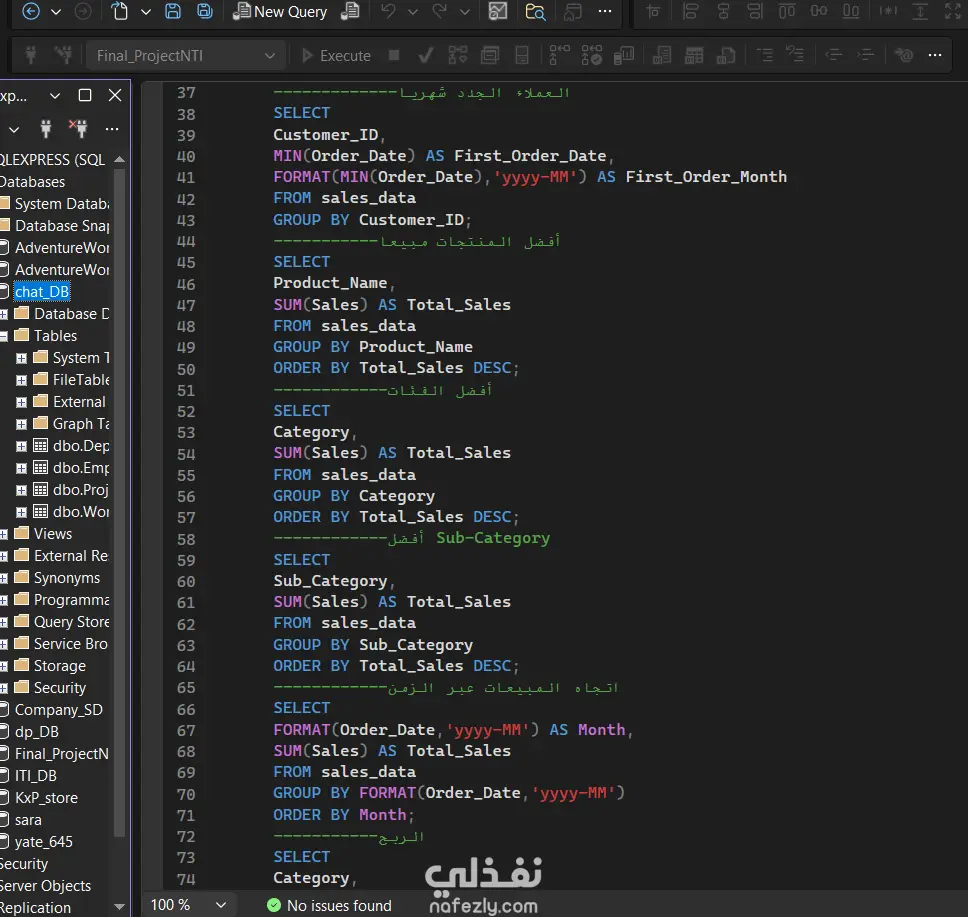Click the Object Explorer vertical scrollbar

pos(120,500)
